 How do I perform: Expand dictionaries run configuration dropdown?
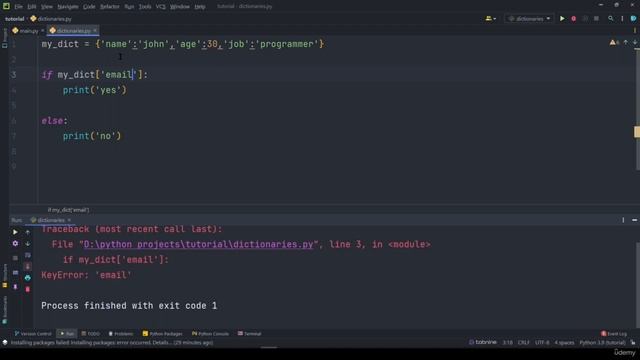pyautogui.click(x=548, y=18)
